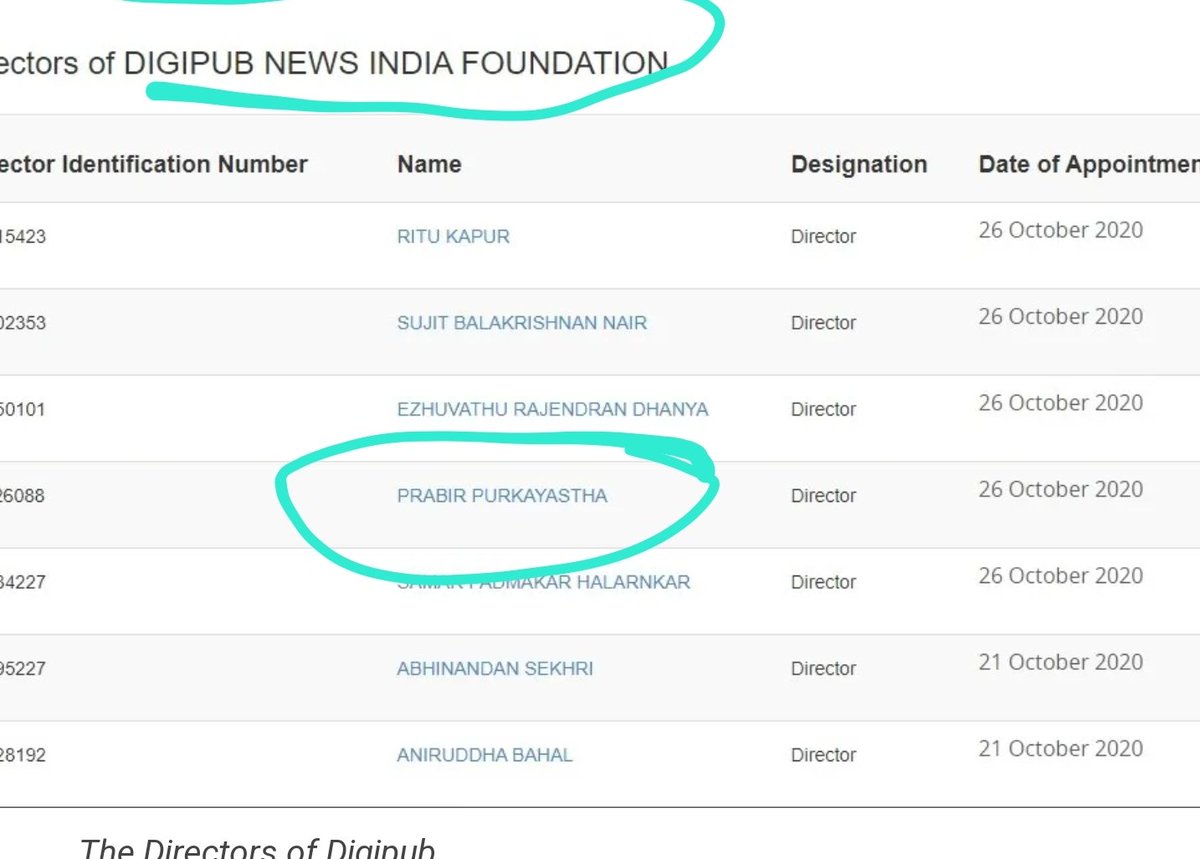This screenshot has width=1200, height=859.
Task: Open ANIRUDDHA BAHAL director link
Action: pyautogui.click(x=485, y=755)
